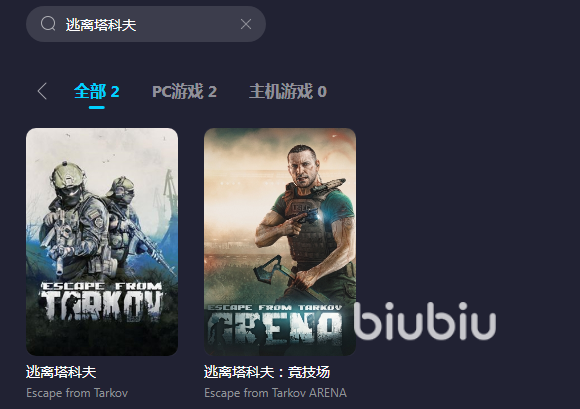Open the Escape from Tarkov cover thumbnail
This screenshot has height=409, width=580.
click(102, 242)
